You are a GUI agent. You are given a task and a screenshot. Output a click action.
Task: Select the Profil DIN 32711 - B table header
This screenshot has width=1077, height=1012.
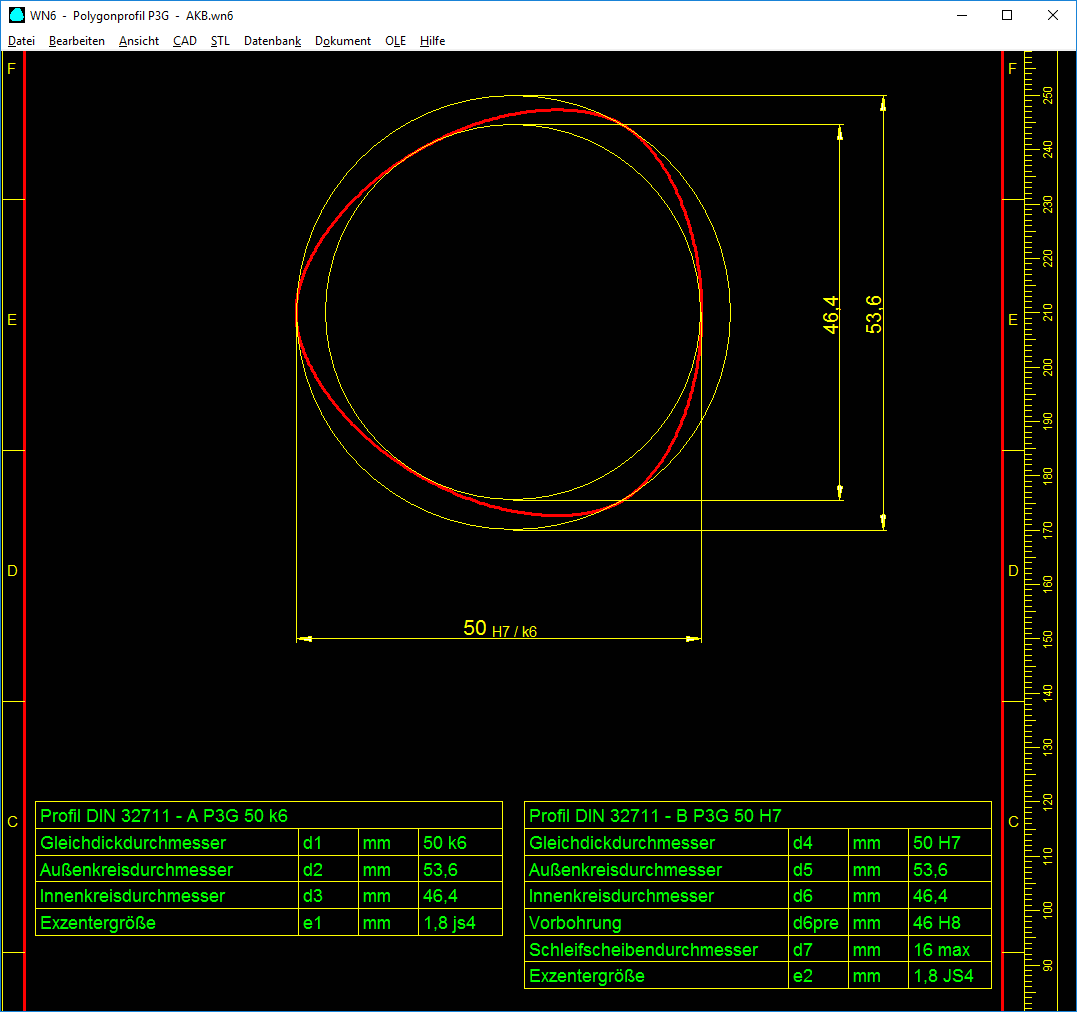coord(655,815)
